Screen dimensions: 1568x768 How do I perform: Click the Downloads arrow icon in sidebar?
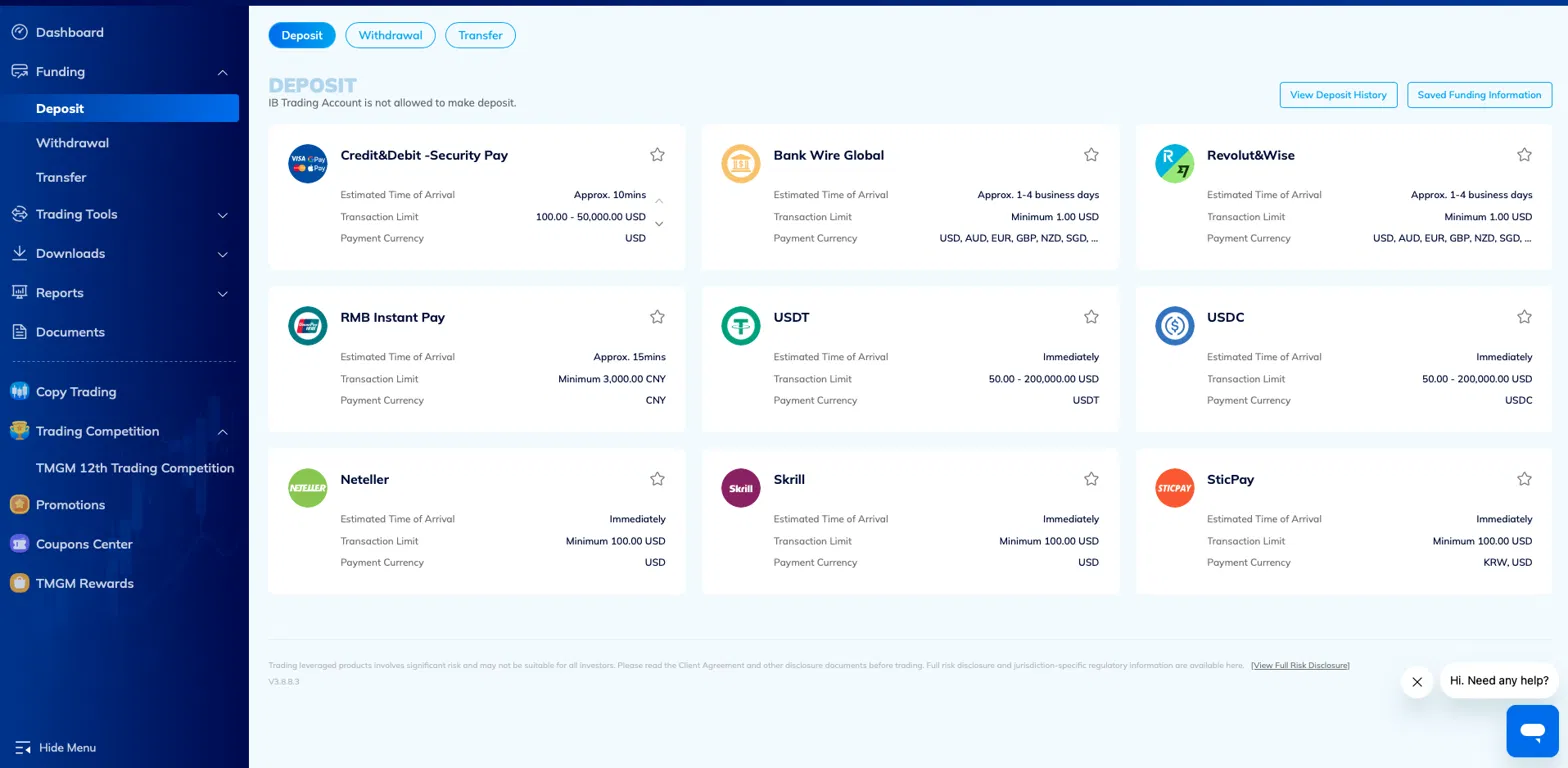19,254
